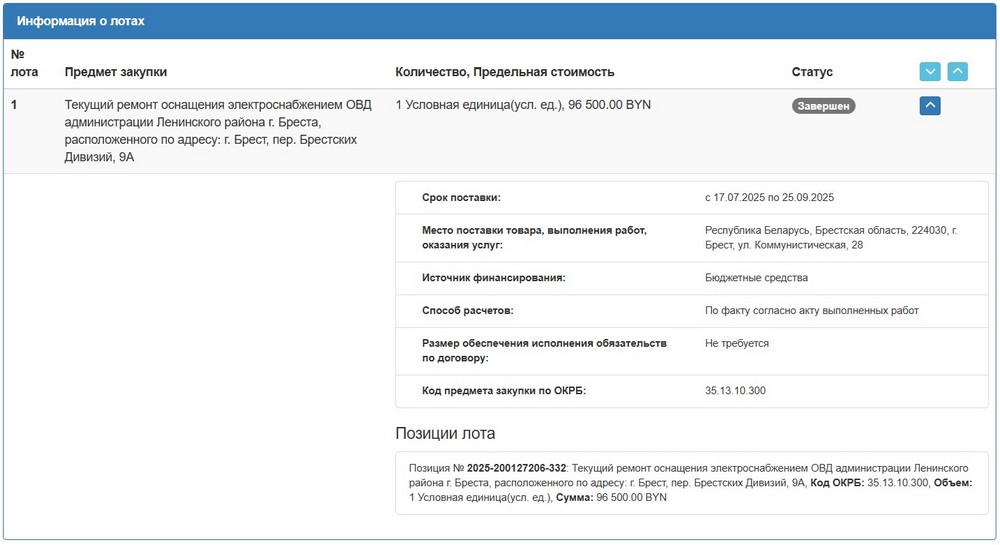Click the "Завершен" status badge
This screenshot has width=1000, height=545.
tap(823, 106)
